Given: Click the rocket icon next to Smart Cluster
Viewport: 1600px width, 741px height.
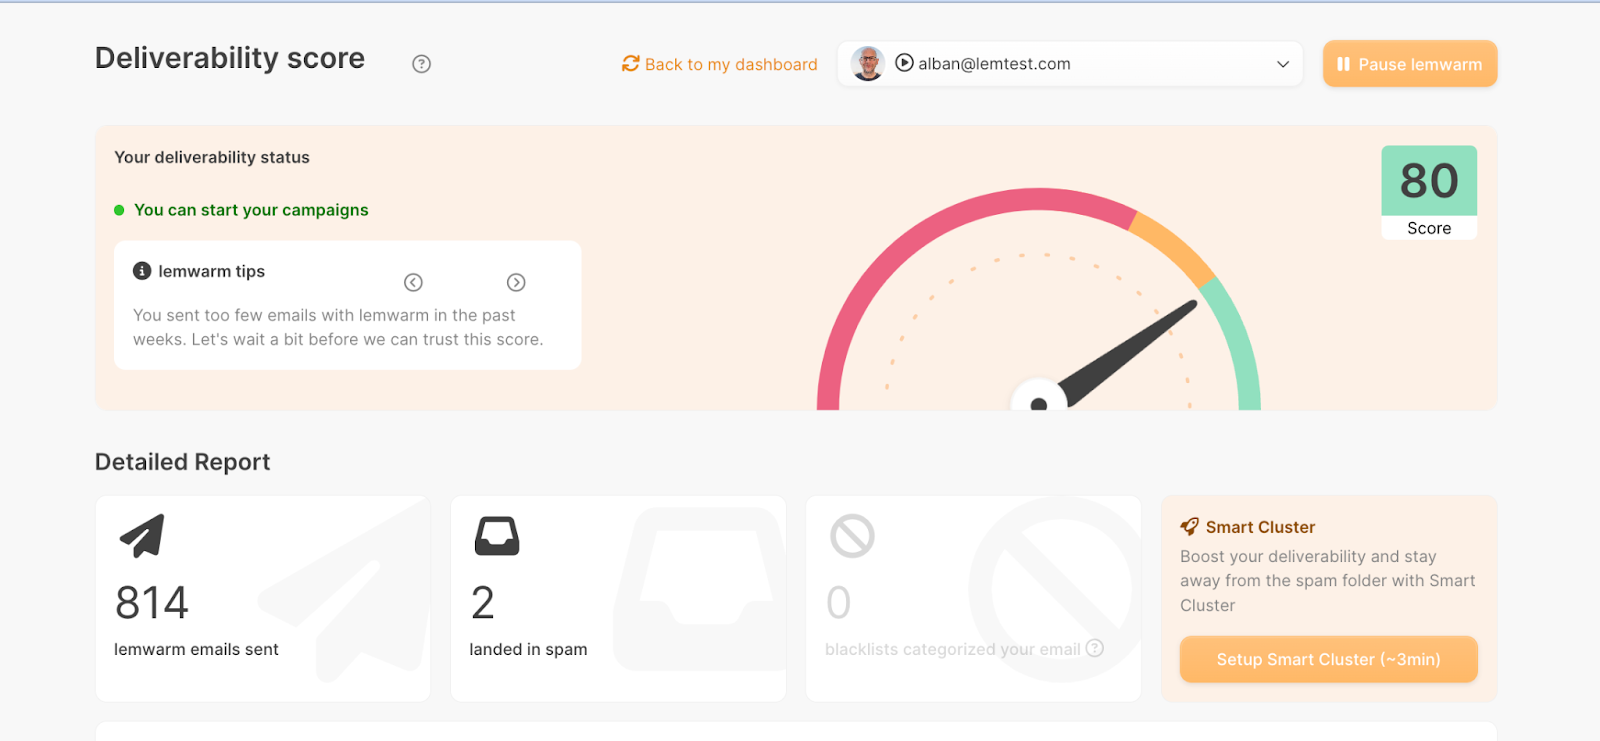Looking at the screenshot, I should (1189, 527).
